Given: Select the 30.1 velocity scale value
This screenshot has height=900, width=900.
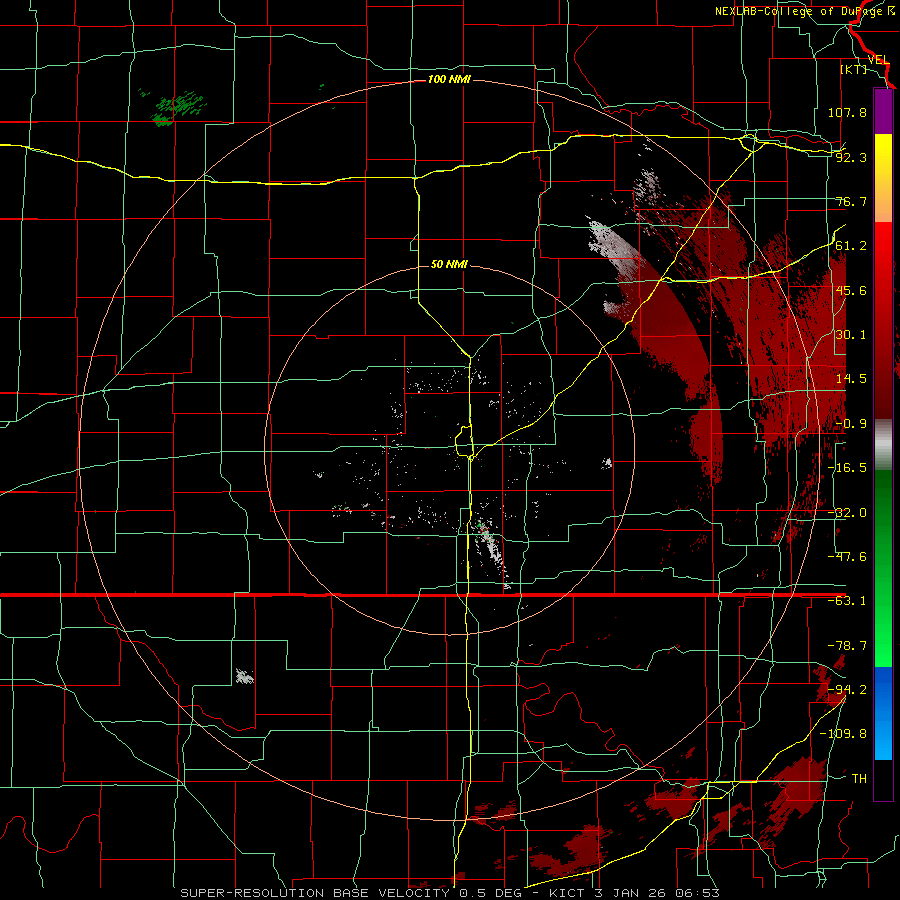Looking at the screenshot, I should click(851, 335).
